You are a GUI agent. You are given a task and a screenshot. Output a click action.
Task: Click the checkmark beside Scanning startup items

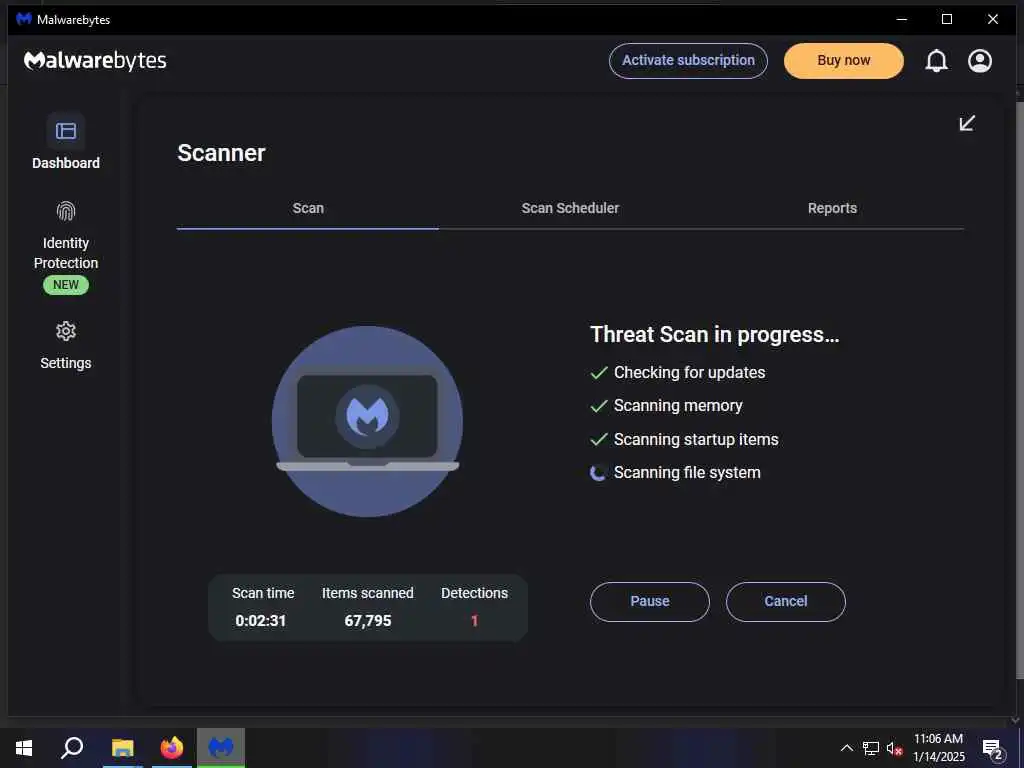pos(598,440)
